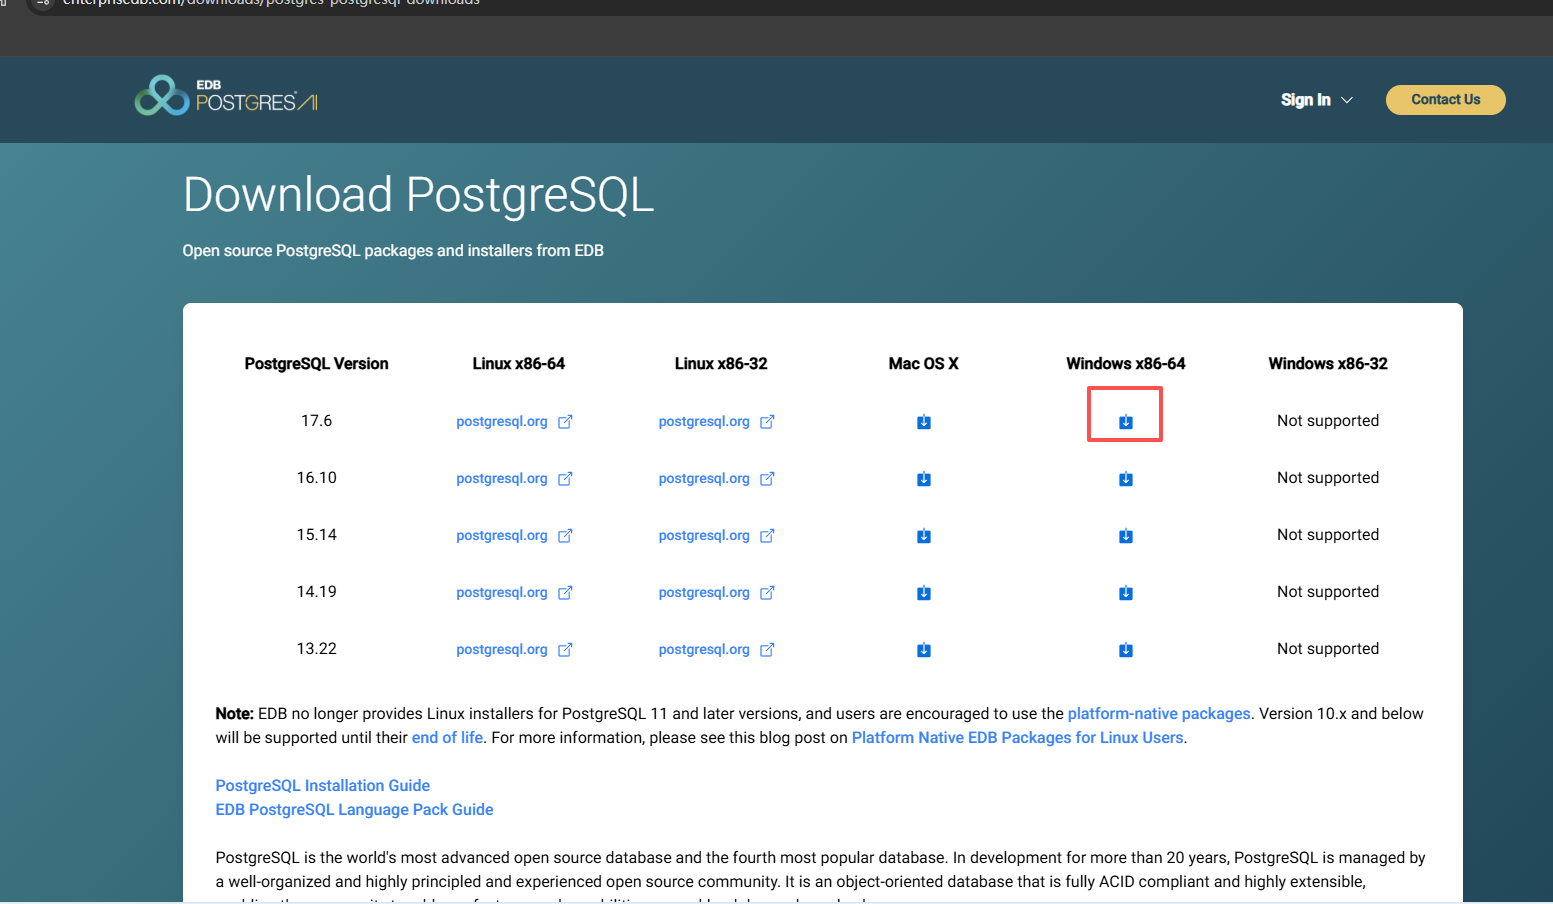Click the Download PostgreSQL page heading
This screenshot has width=1553, height=904.
click(418, 195)
